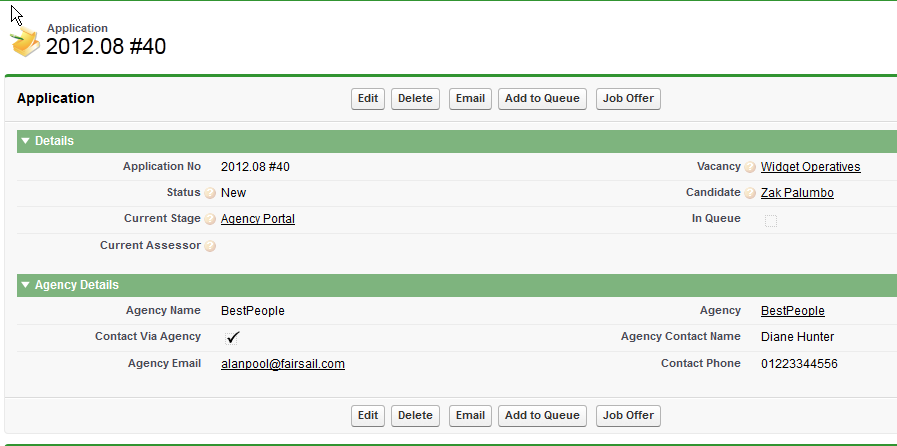Screen dimensions: 897x446
Task: Click the top Add to Queue button
Action: pos(542,99)
